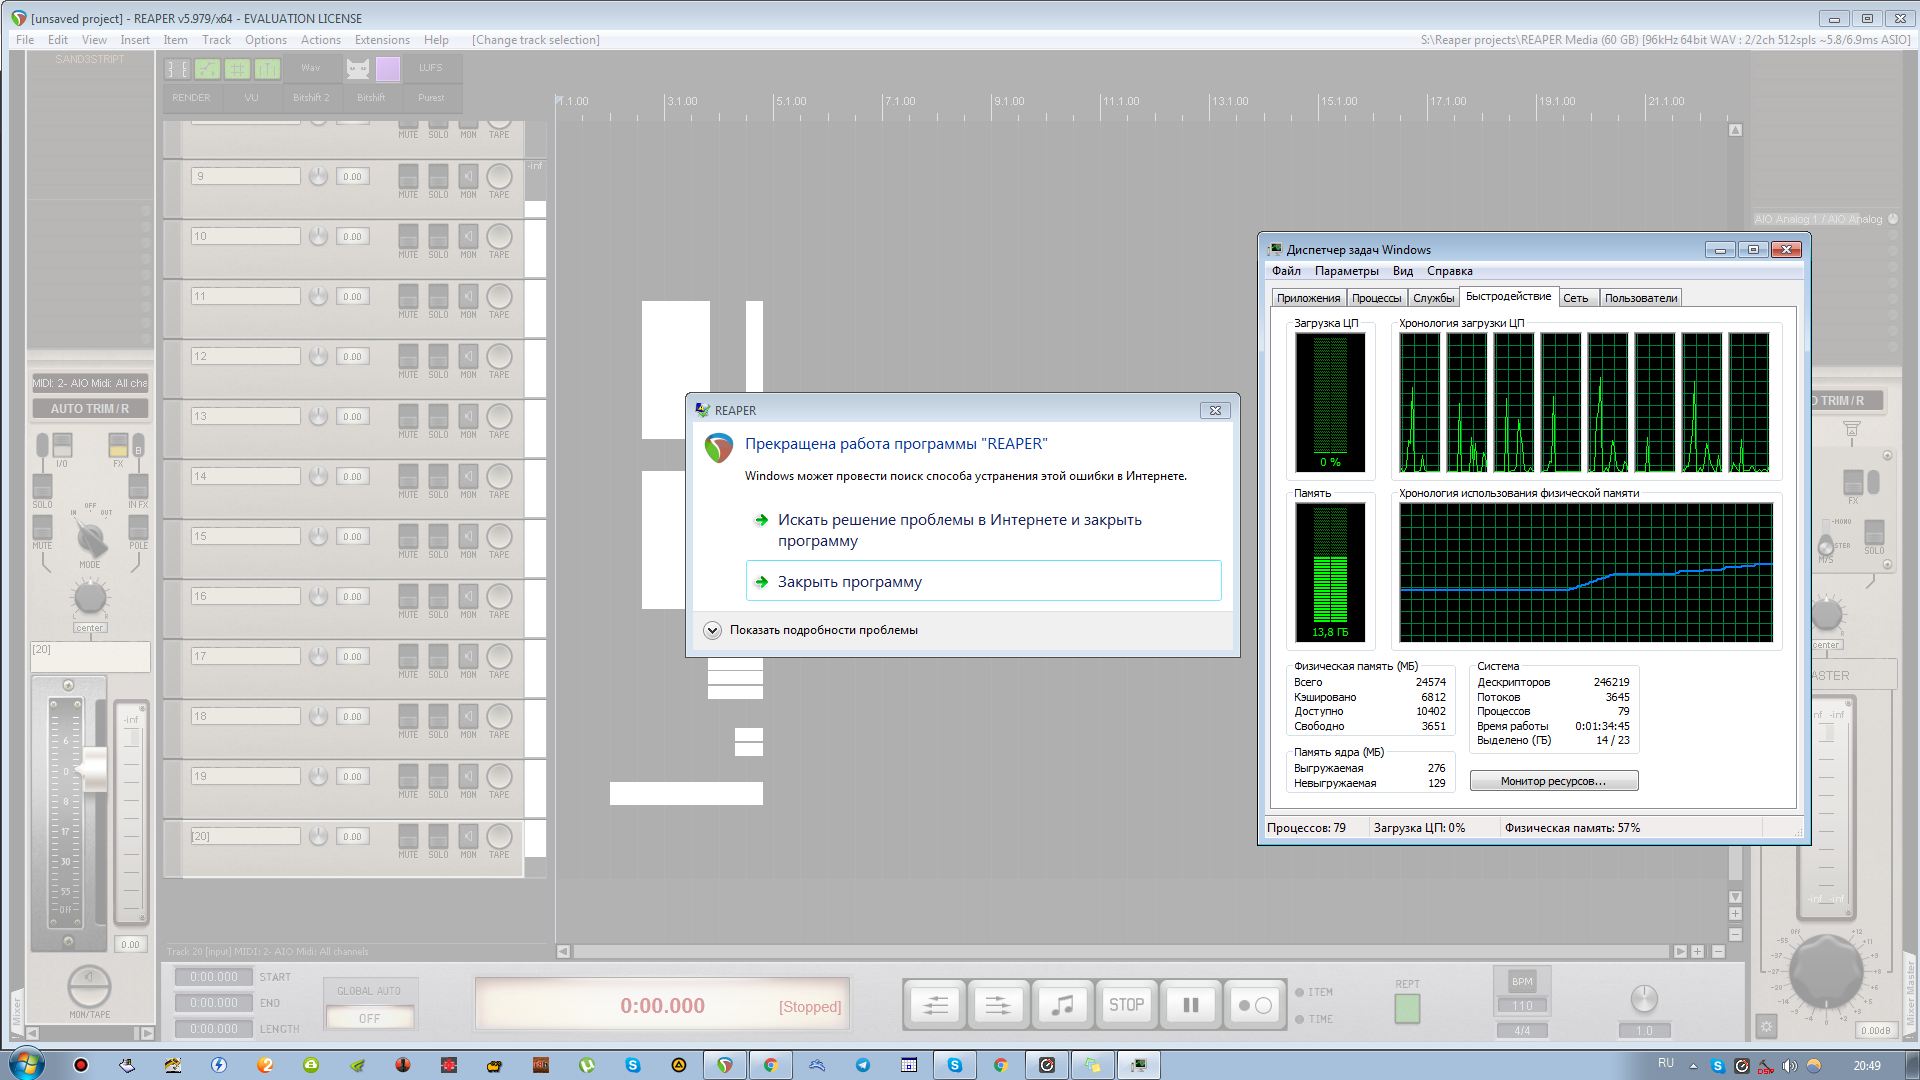Click the MIDI input selector in left mixer
This screenshot has height=1080, width=1920.
coord(90,383)
